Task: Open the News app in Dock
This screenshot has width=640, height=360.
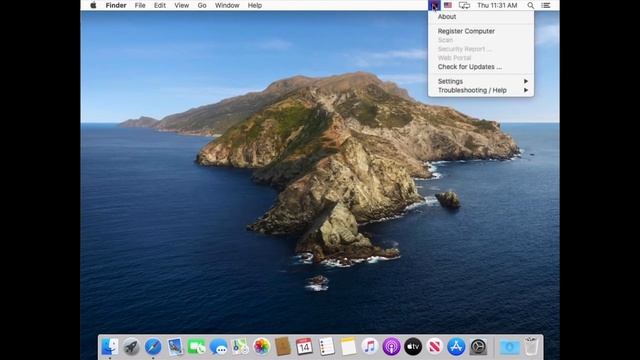Action: coord(435,347)
